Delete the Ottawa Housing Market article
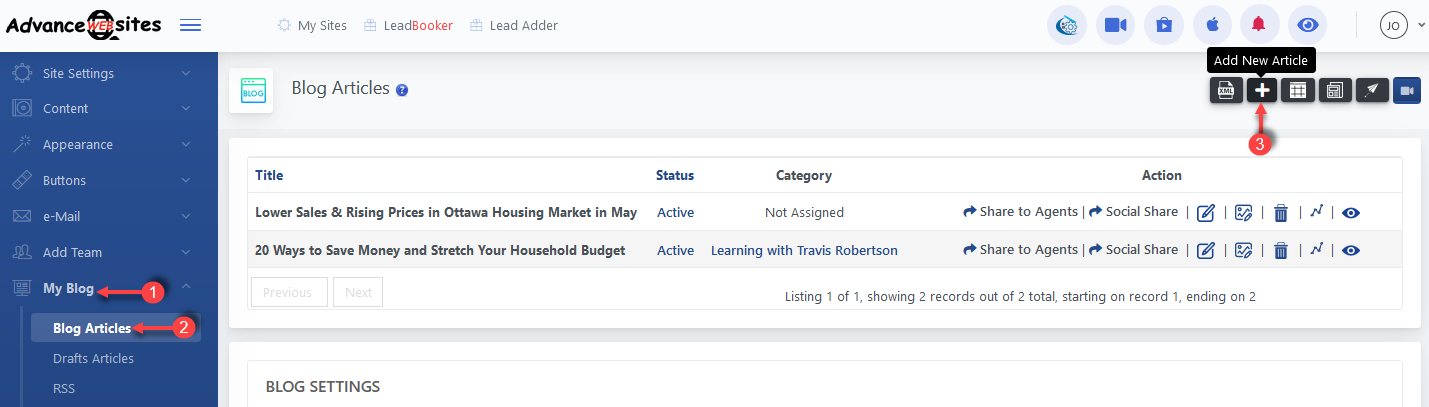Image resolution: width=1429 pixels, height=407 pixels. coord(1280,213)
